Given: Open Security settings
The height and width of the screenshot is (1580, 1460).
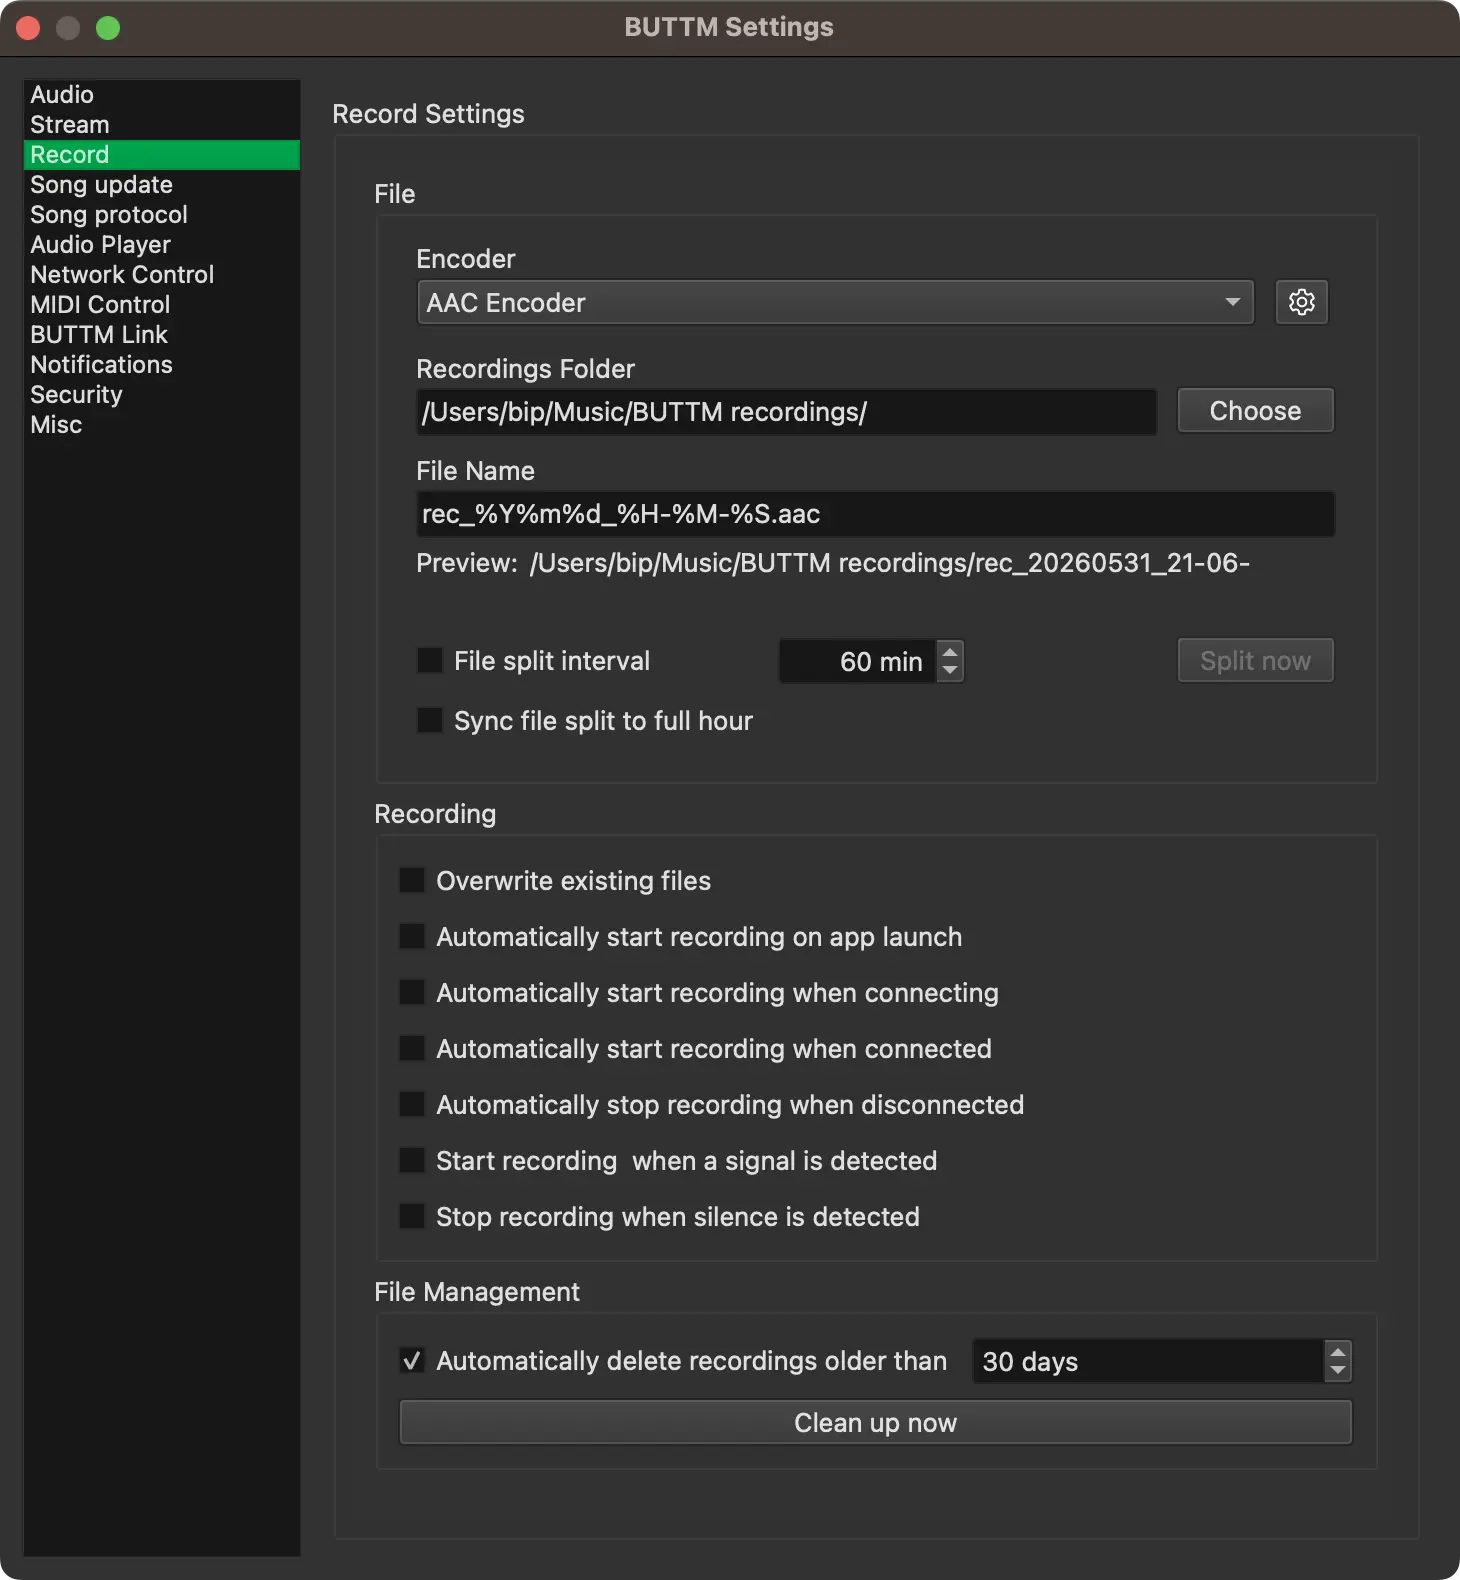Looking at the screenshot, I should coord(162,395).
